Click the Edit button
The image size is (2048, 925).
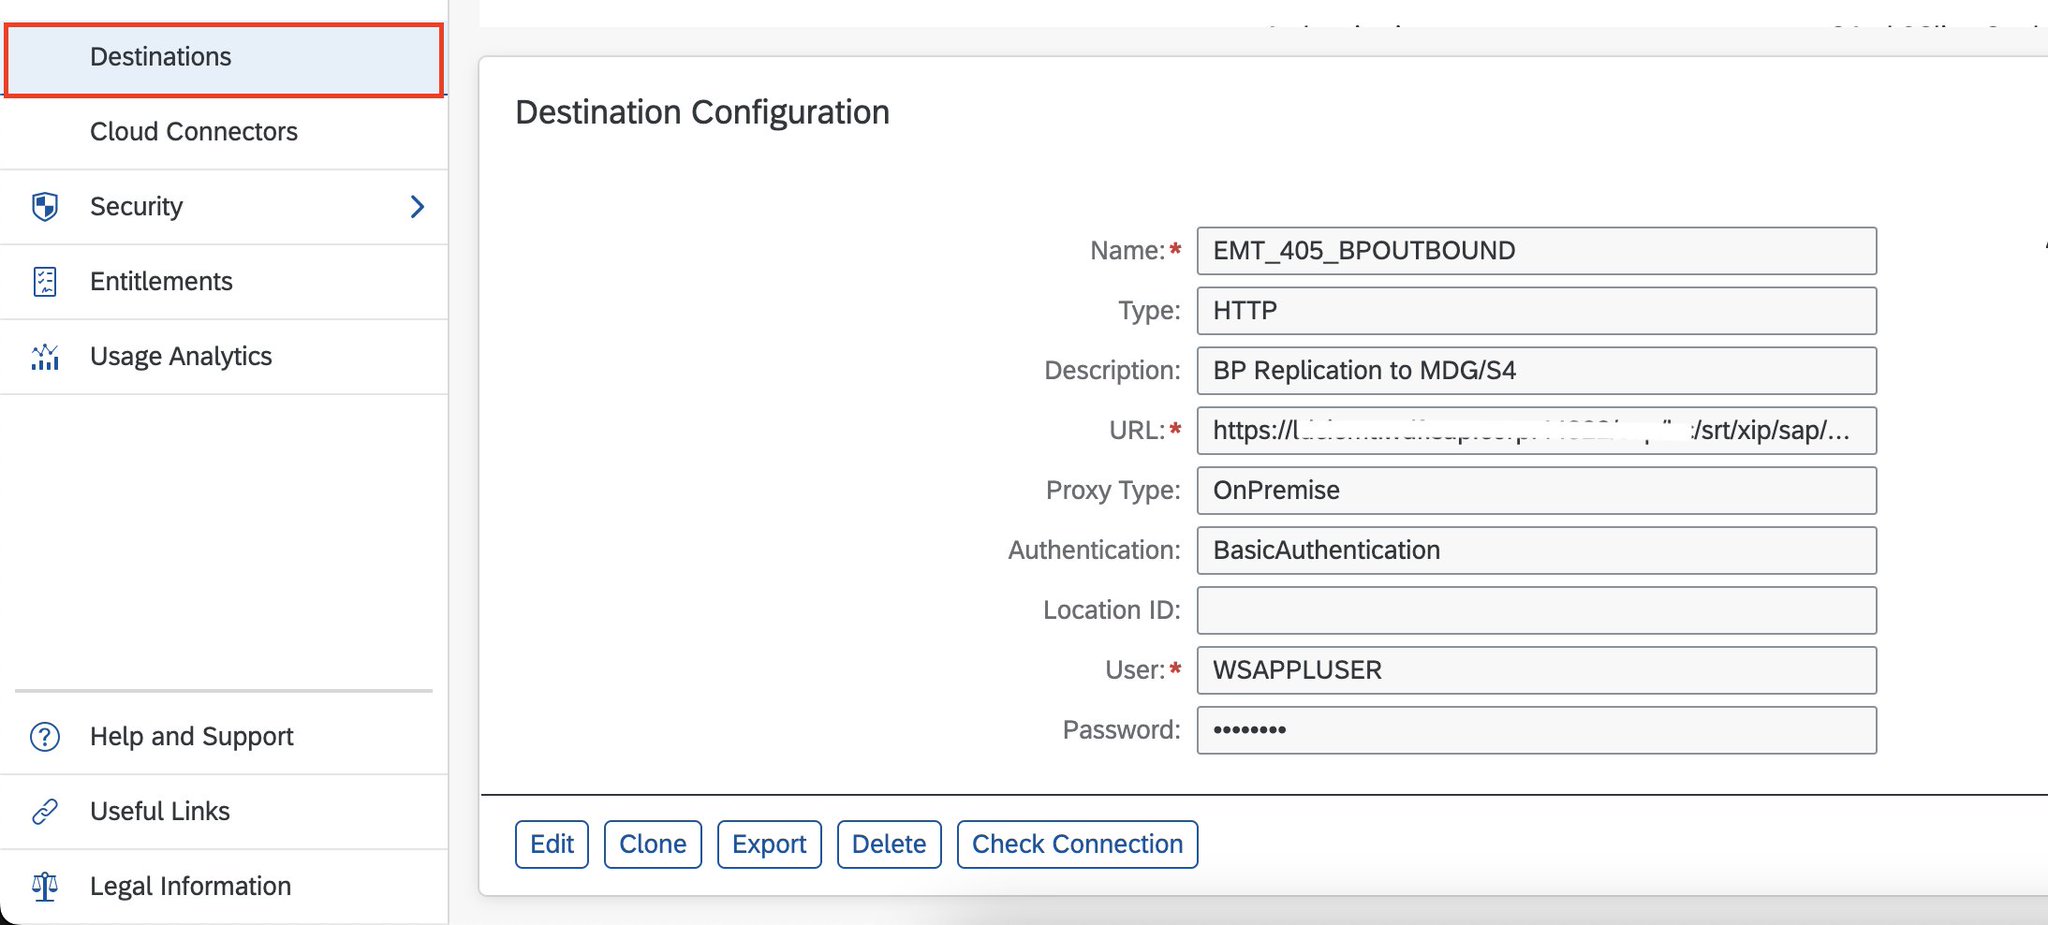pyautogui.click(x=551, y=843)
